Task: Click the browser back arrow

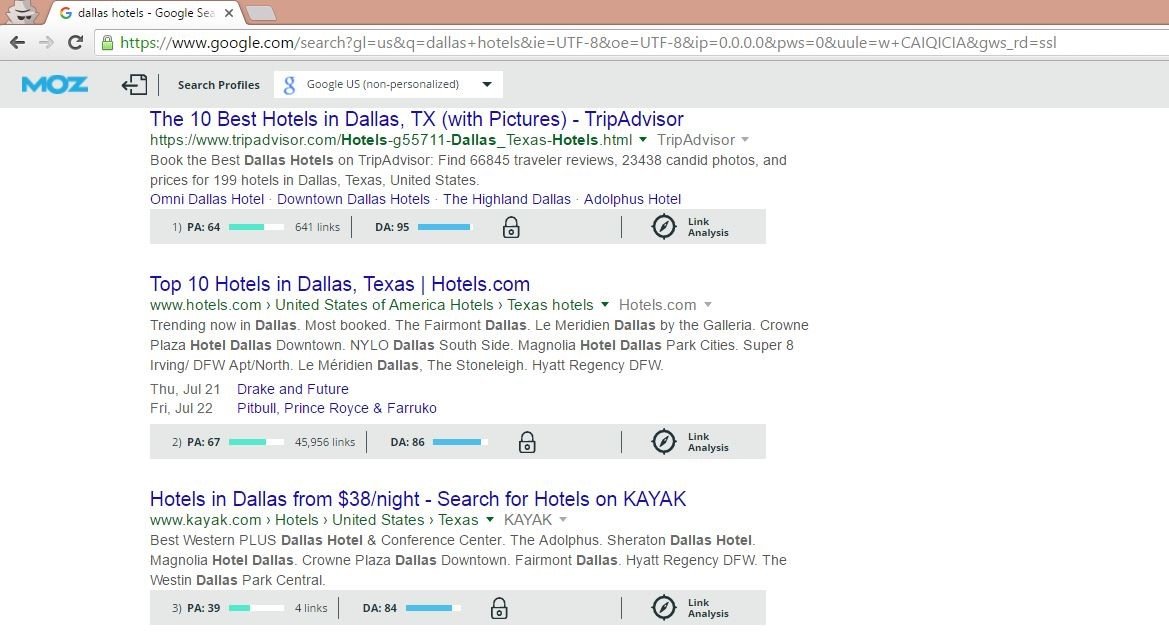Action: 17,42
